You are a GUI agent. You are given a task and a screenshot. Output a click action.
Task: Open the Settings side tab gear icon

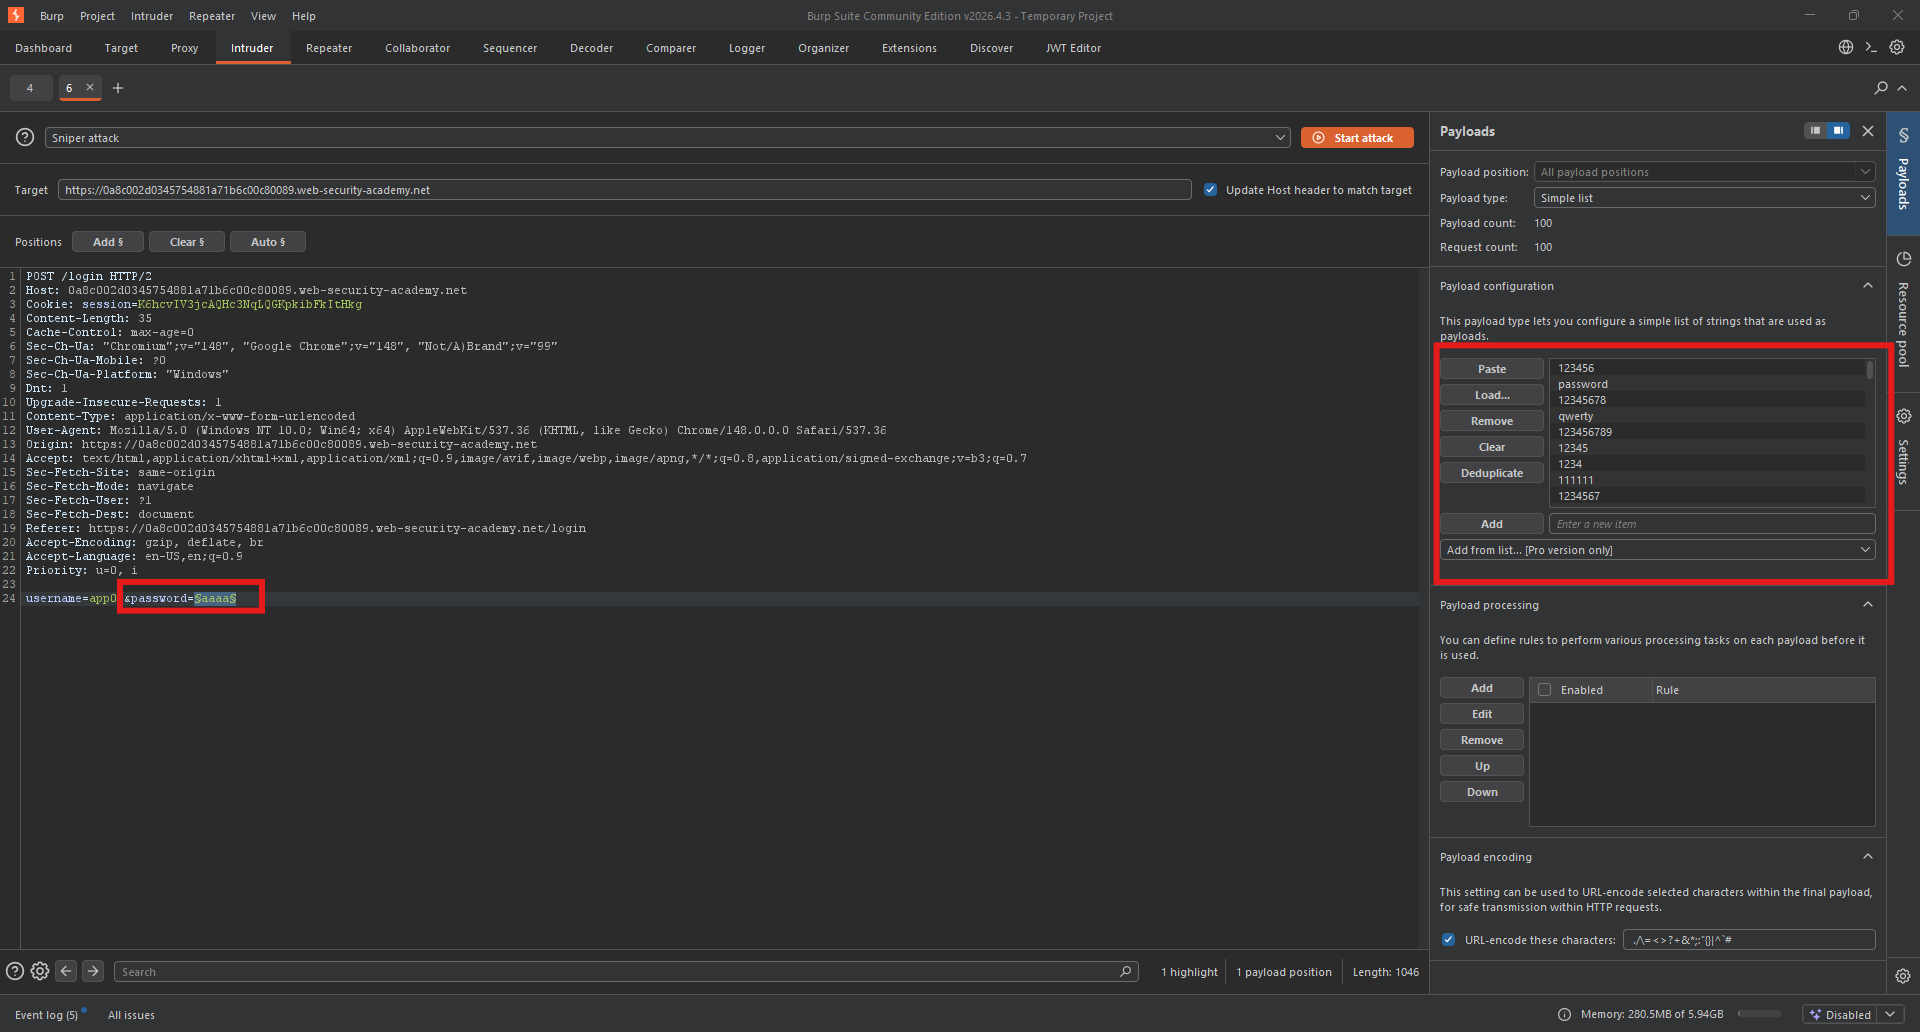tap(1904, 416)
